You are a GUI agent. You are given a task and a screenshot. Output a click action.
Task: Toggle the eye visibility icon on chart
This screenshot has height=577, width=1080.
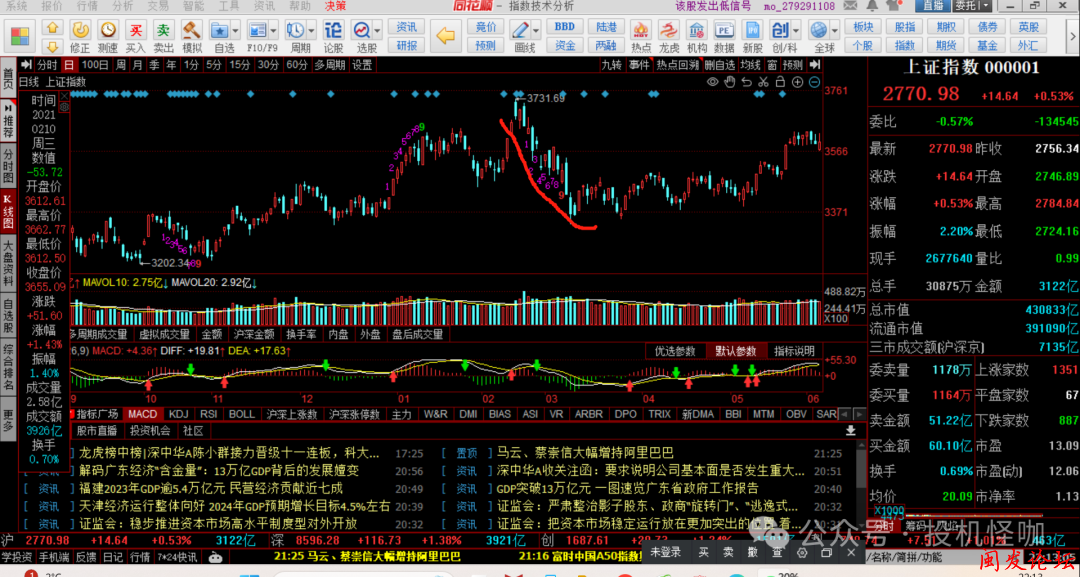712,82
